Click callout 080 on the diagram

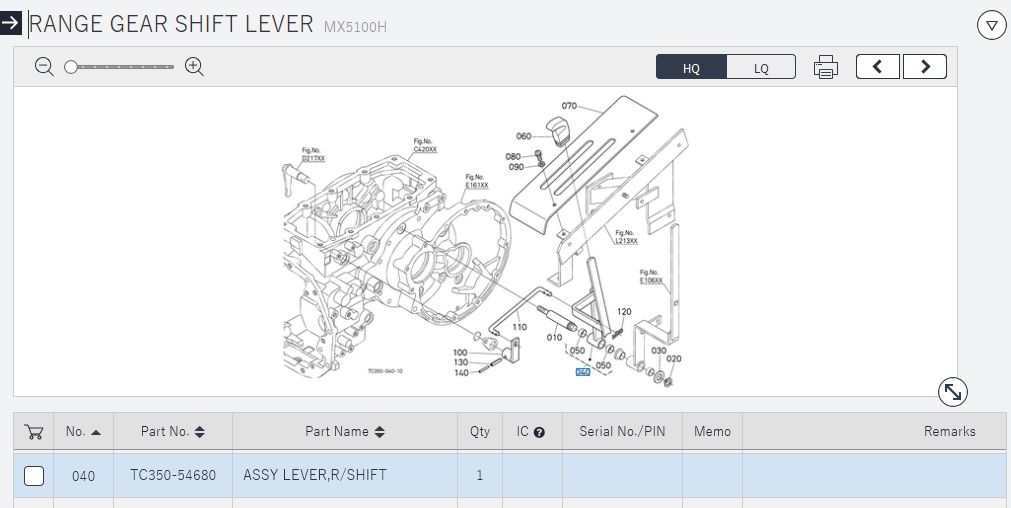(513, 157)
